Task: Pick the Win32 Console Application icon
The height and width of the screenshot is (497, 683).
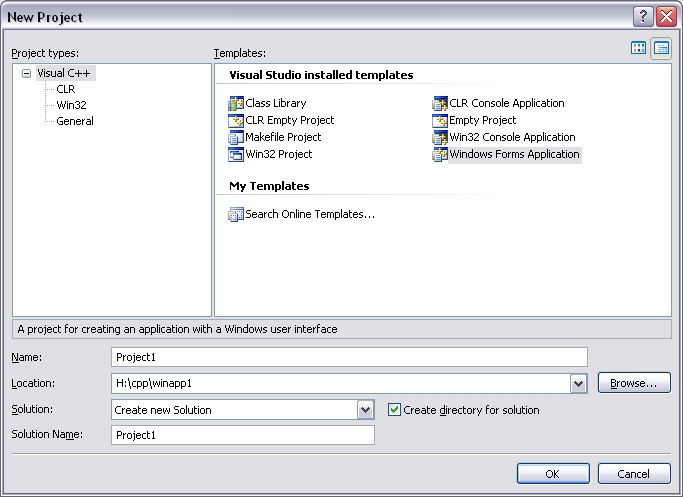Action: [x=440, y=137]
